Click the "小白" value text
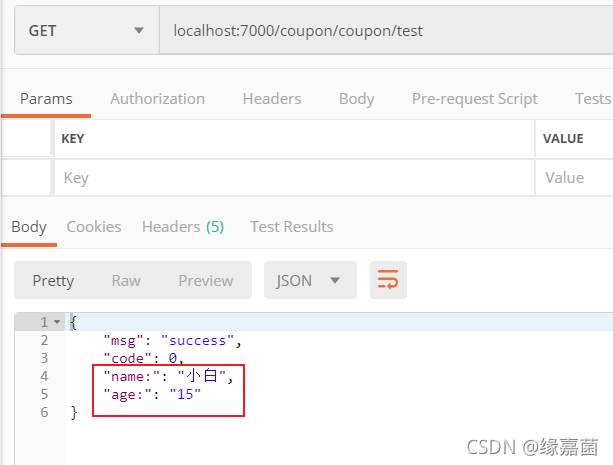The image size is (613, 465). (202, 376)
